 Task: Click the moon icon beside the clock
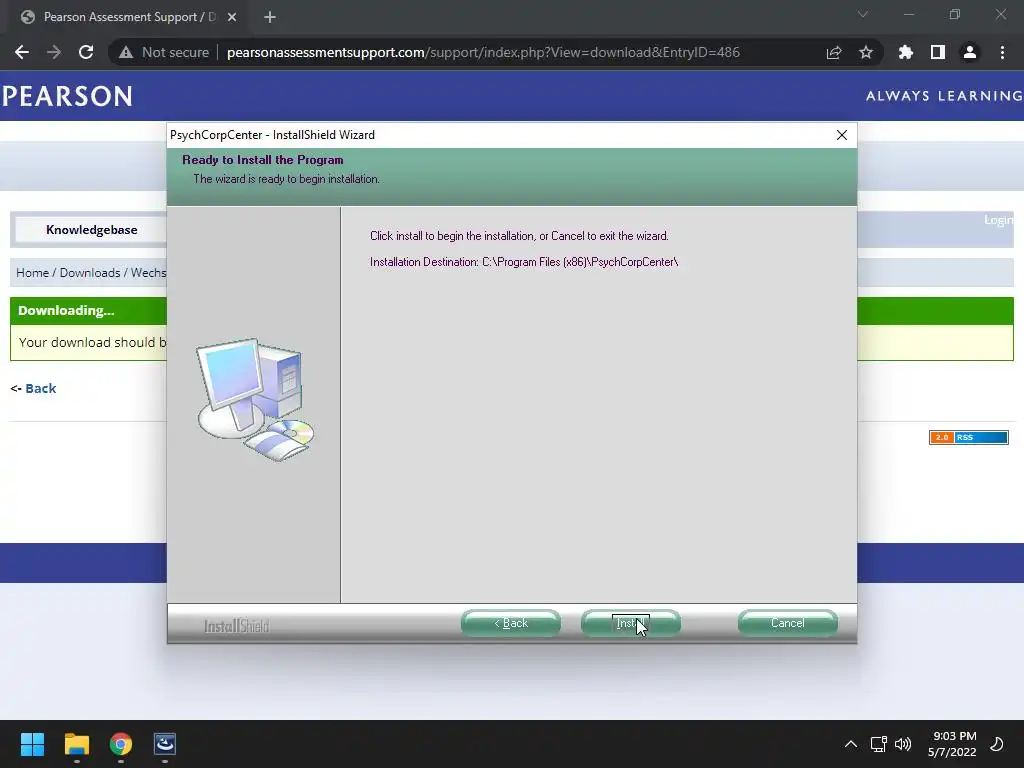pos(997,744)
